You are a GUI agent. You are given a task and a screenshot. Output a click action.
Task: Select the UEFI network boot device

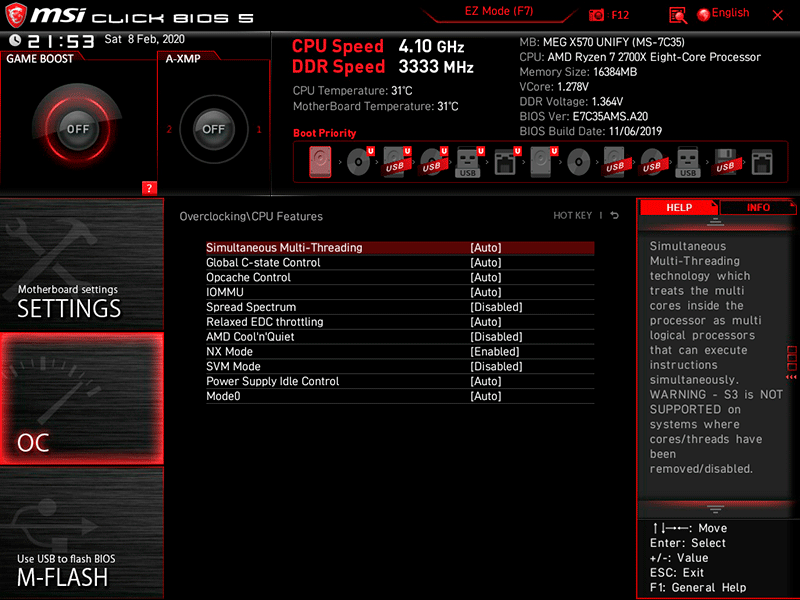507,162
